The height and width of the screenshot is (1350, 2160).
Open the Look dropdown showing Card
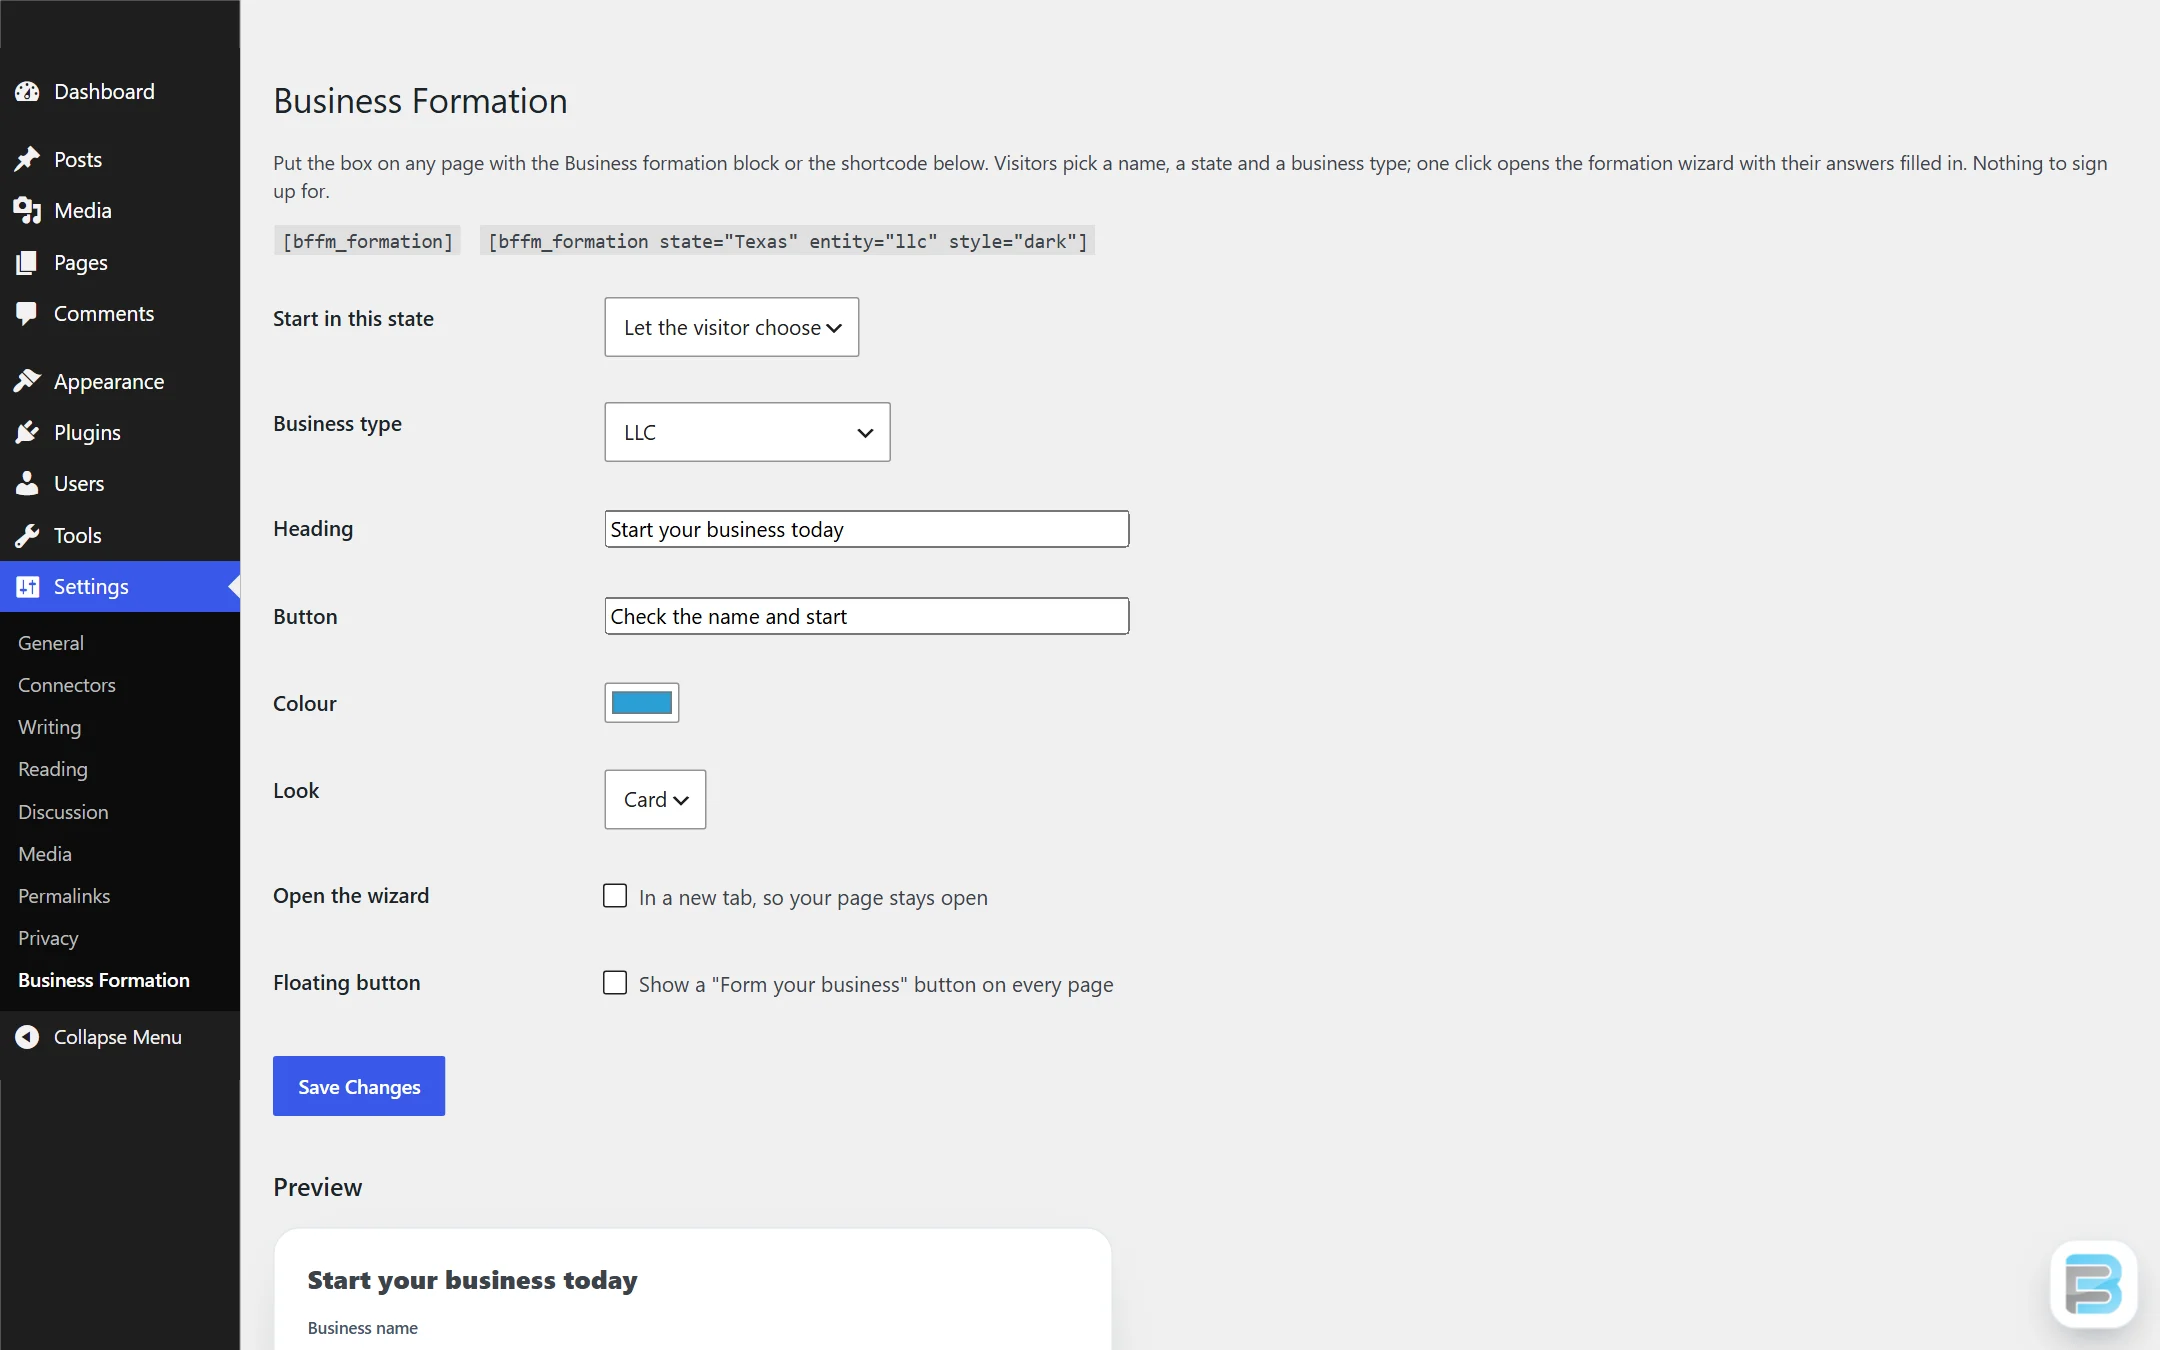click(655, 799)
